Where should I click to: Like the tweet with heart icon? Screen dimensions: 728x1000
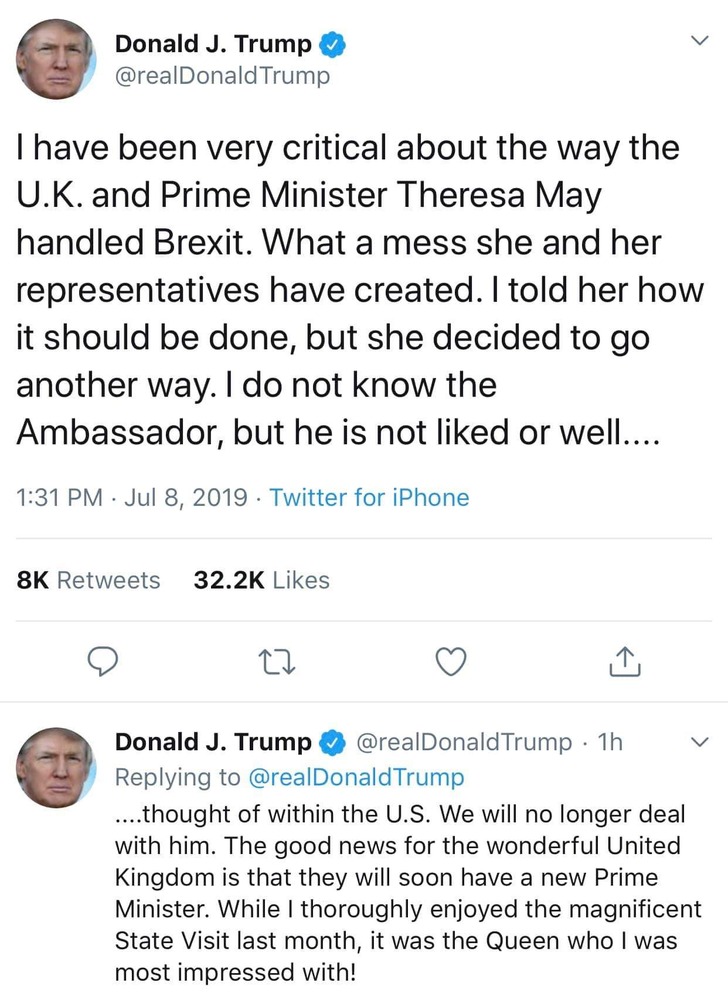454,661
